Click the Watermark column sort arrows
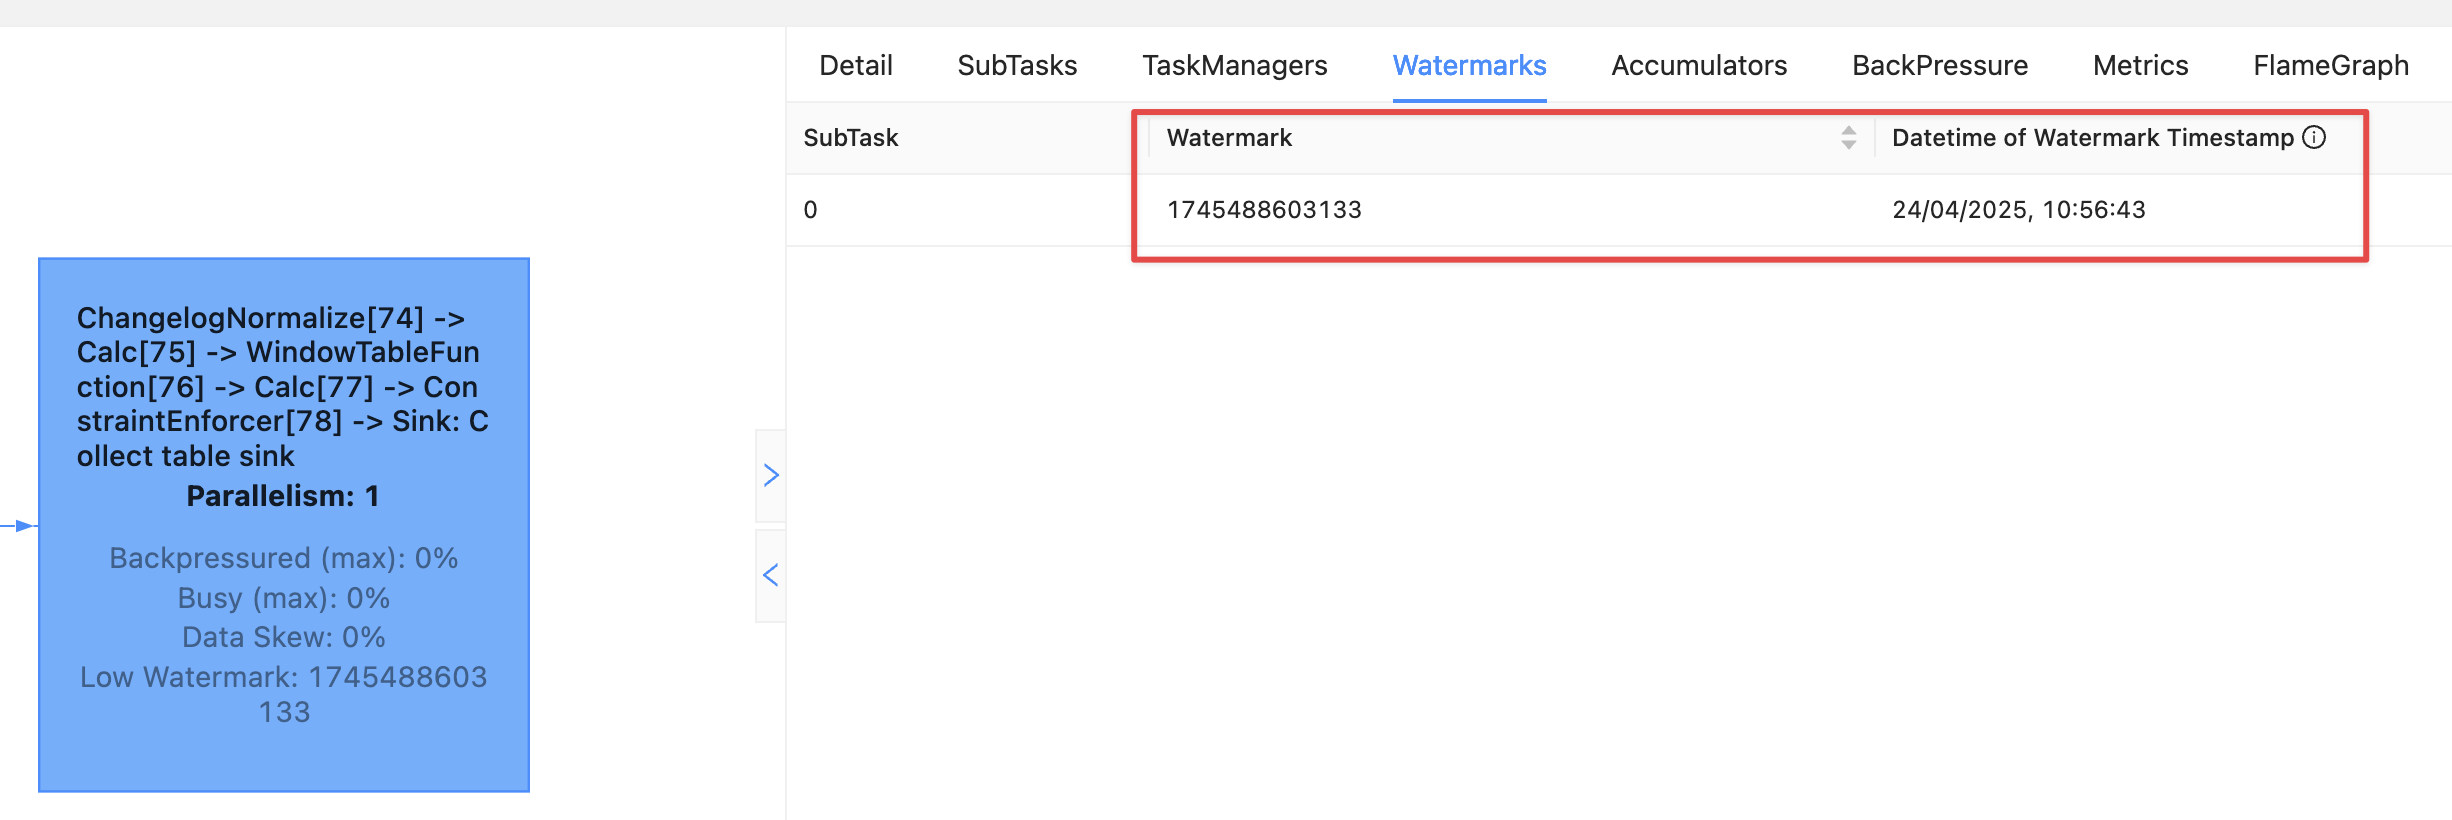The width and height of the screenshot is (2452, 820). pos(1848,138)
